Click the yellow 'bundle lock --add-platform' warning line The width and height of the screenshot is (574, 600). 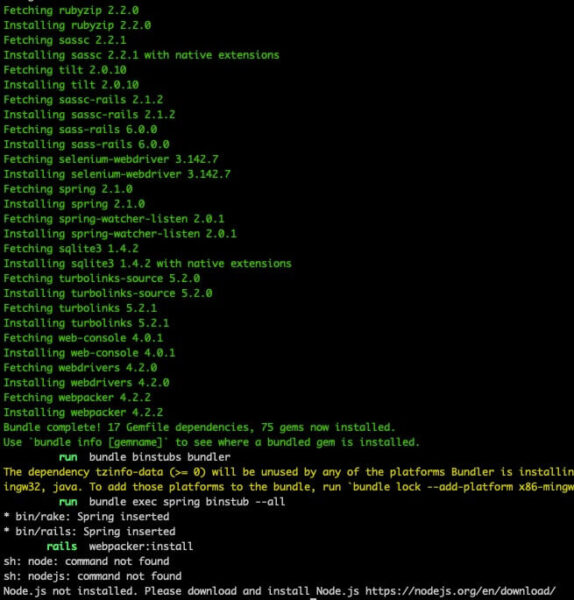click(x=289, y=488)
